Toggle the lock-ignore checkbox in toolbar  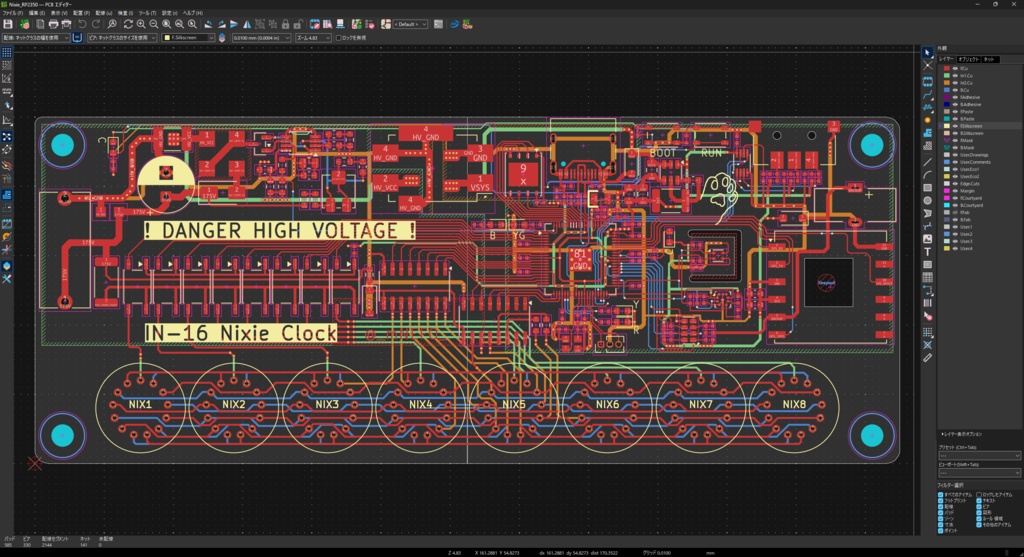(x=338, y=38)
